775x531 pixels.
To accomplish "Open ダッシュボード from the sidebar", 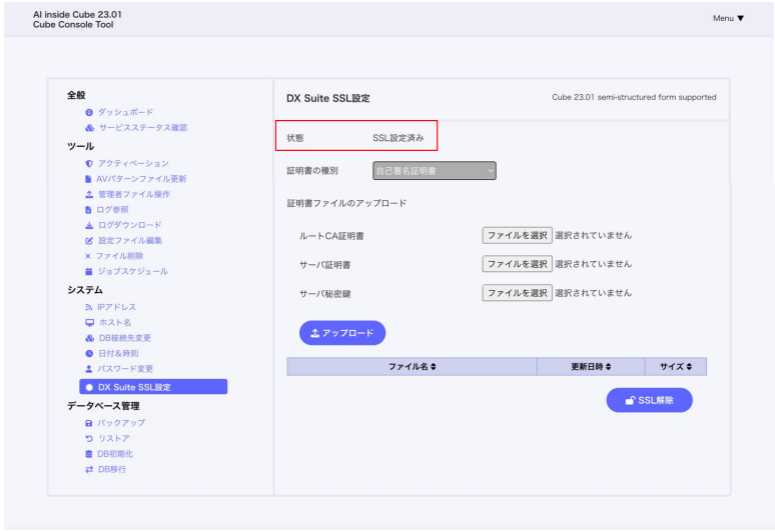I will pyautogui.click(x=125, y=112).
